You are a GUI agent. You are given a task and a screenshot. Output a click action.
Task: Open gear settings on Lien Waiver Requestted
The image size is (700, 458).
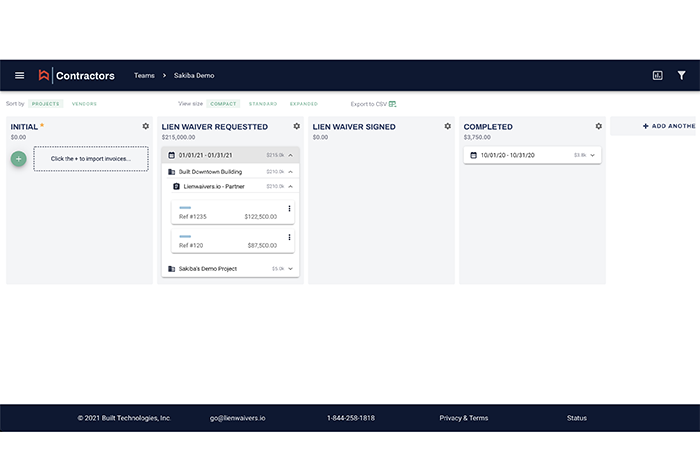coord(296,127)
